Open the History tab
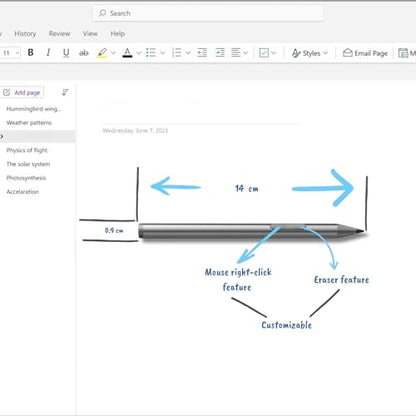Image resolution: width=416 pixels, height=416 pixels. 25,34
